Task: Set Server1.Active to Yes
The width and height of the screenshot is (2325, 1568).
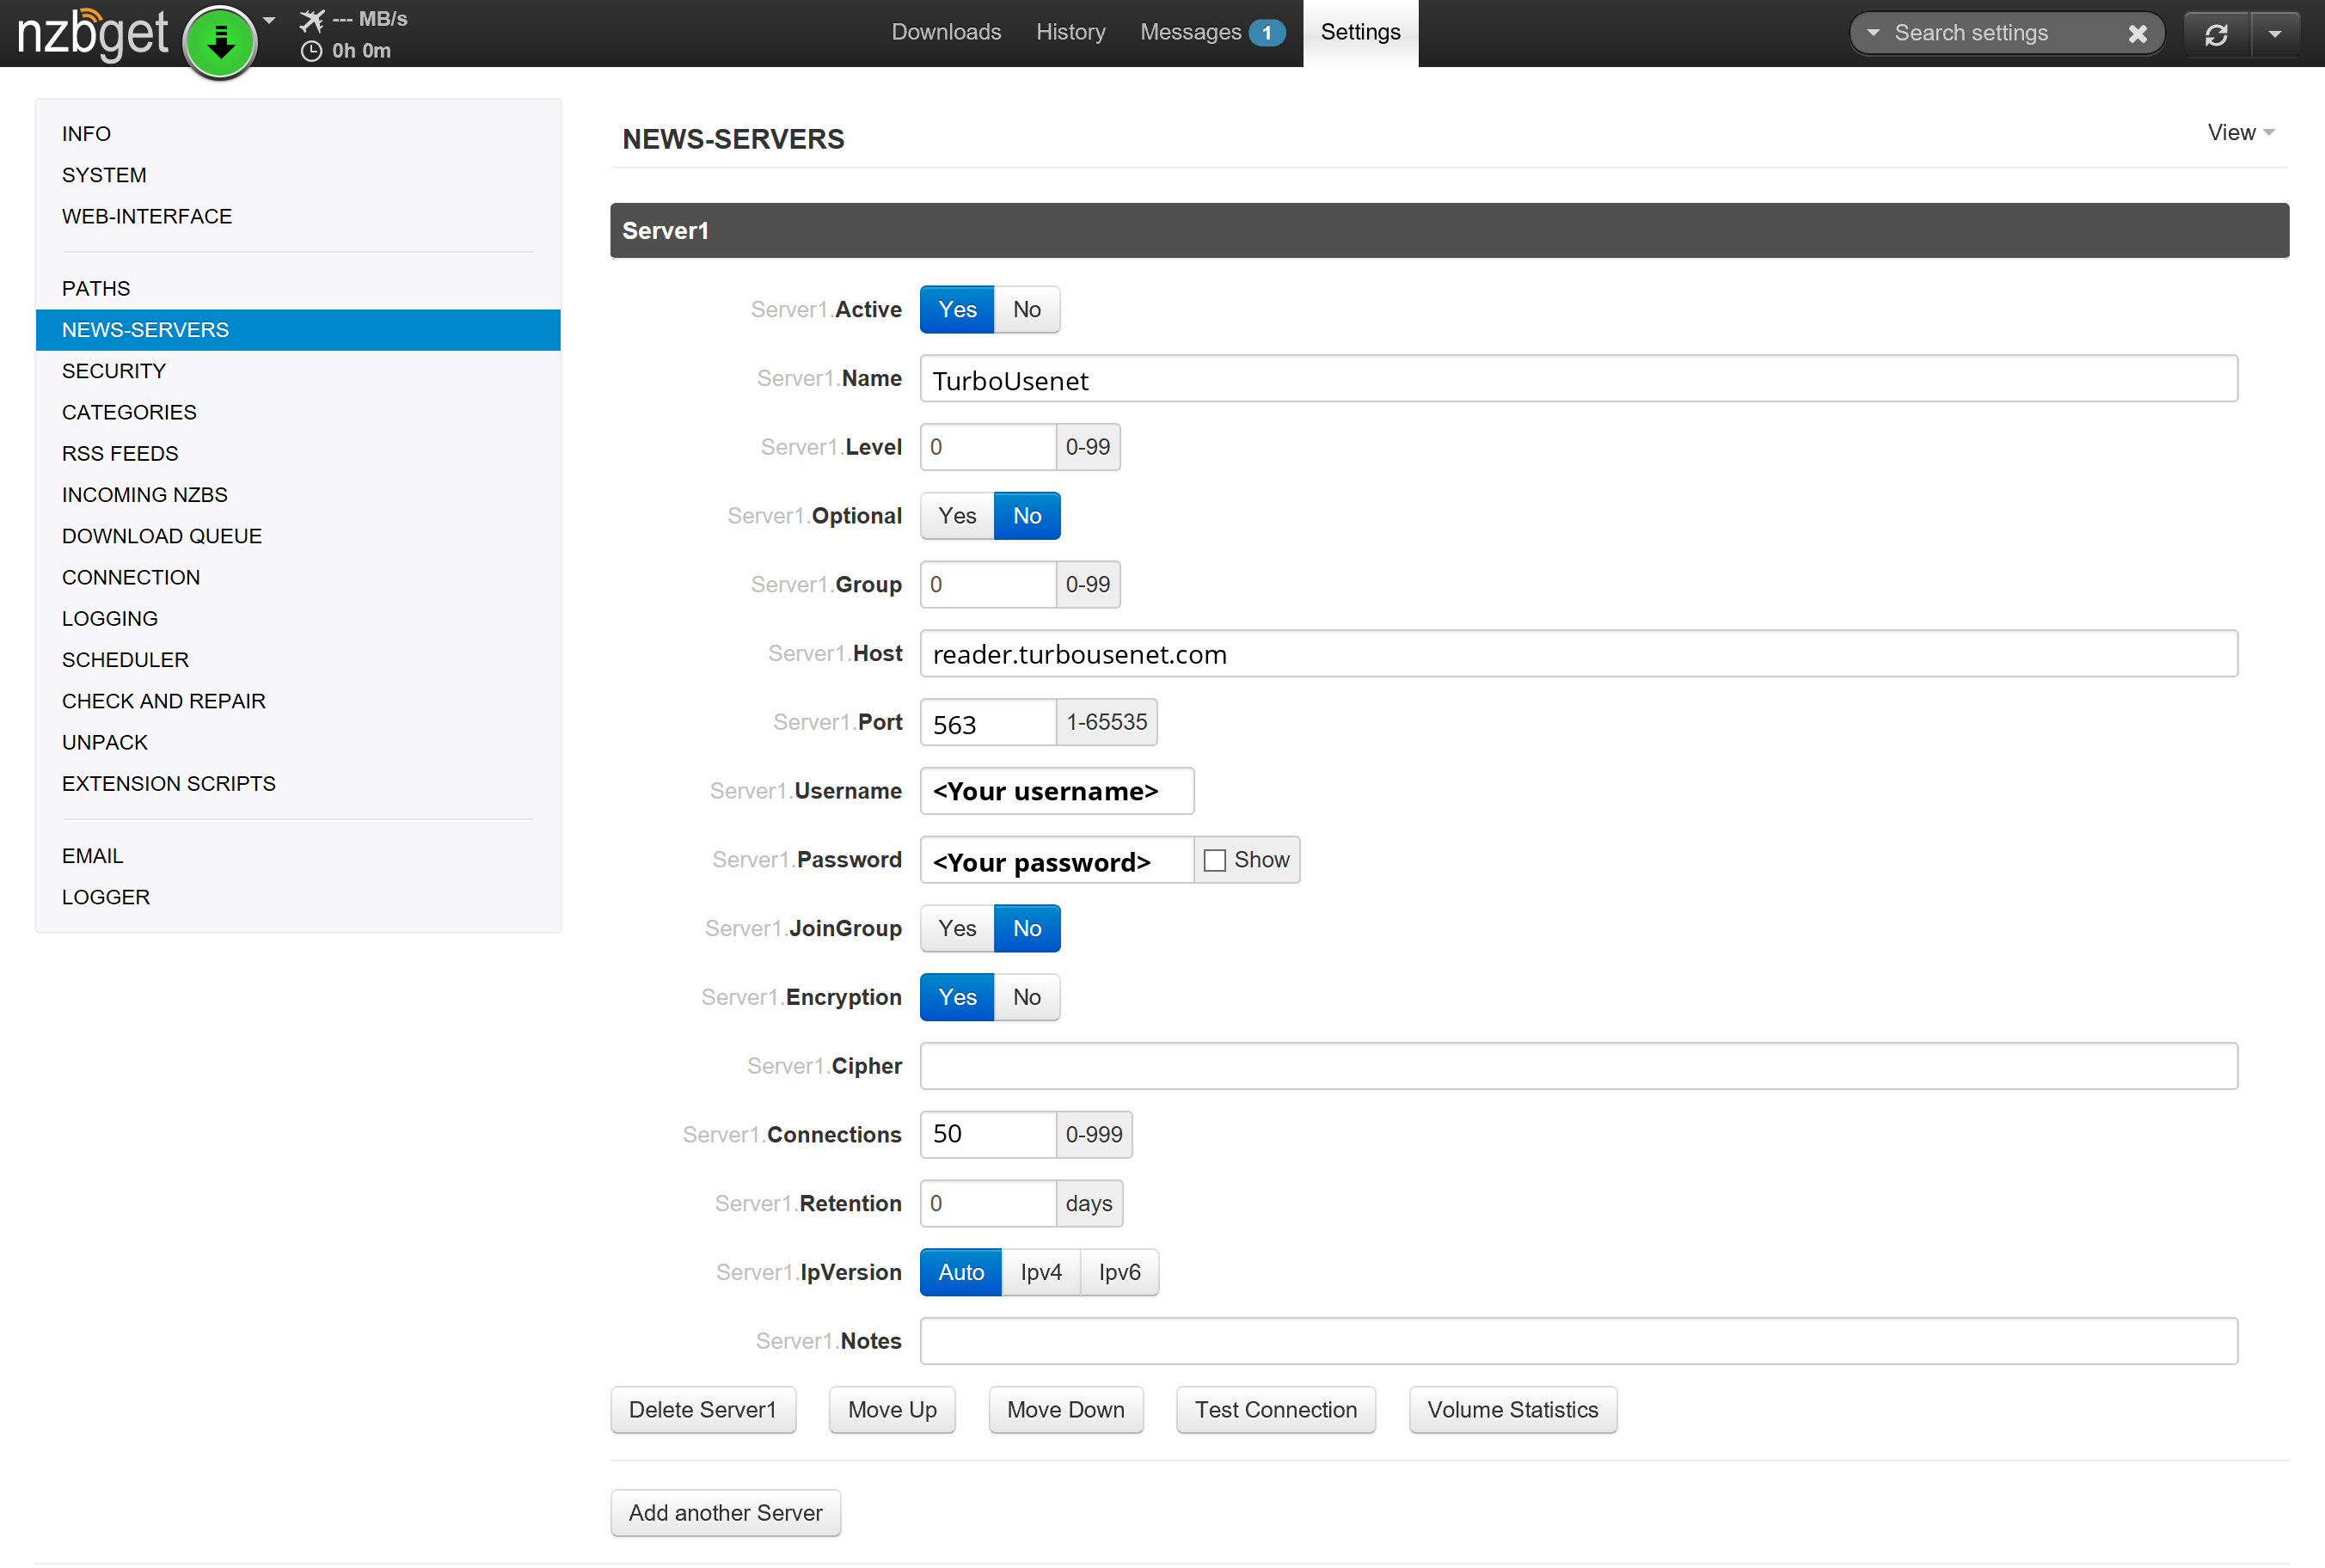Action: point(957,310)
